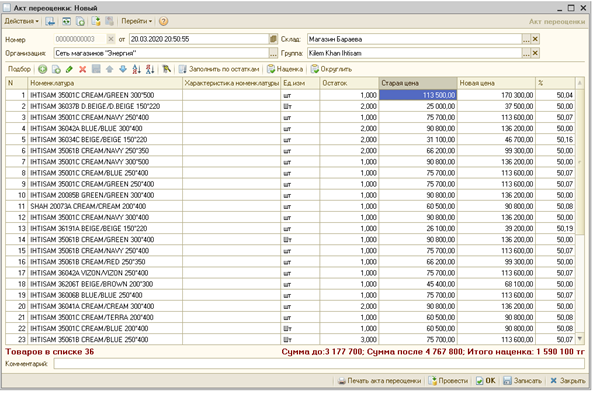Add a new row with green plus icon
This screenshot has width=593, height=393.
click(43, 69)
